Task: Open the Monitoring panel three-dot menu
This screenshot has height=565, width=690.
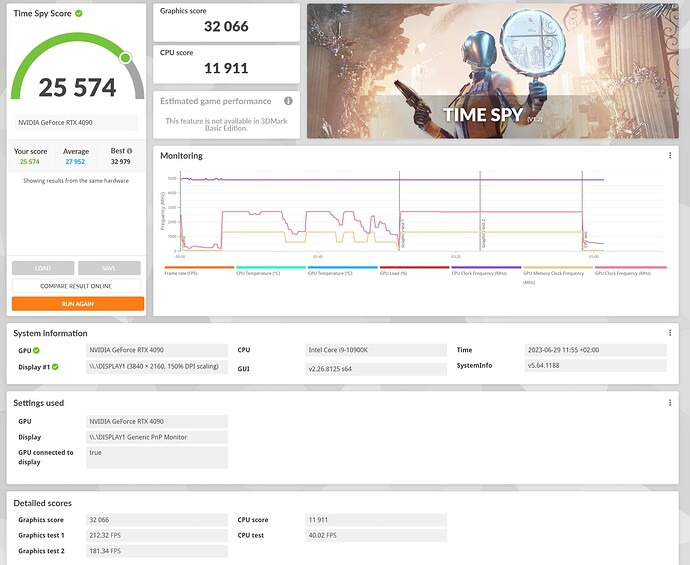Action: pos(669,156)
